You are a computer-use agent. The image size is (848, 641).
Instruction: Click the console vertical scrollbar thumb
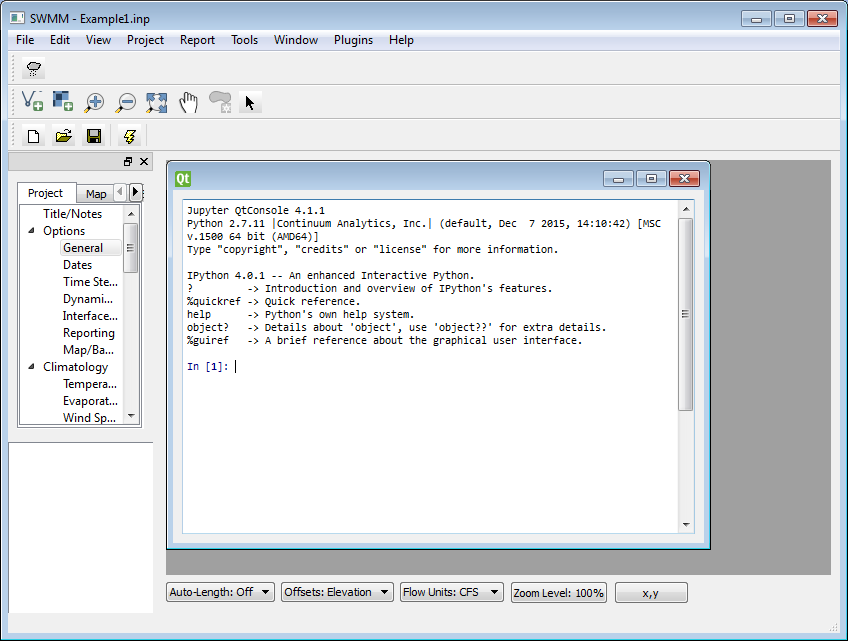[686, 314]
